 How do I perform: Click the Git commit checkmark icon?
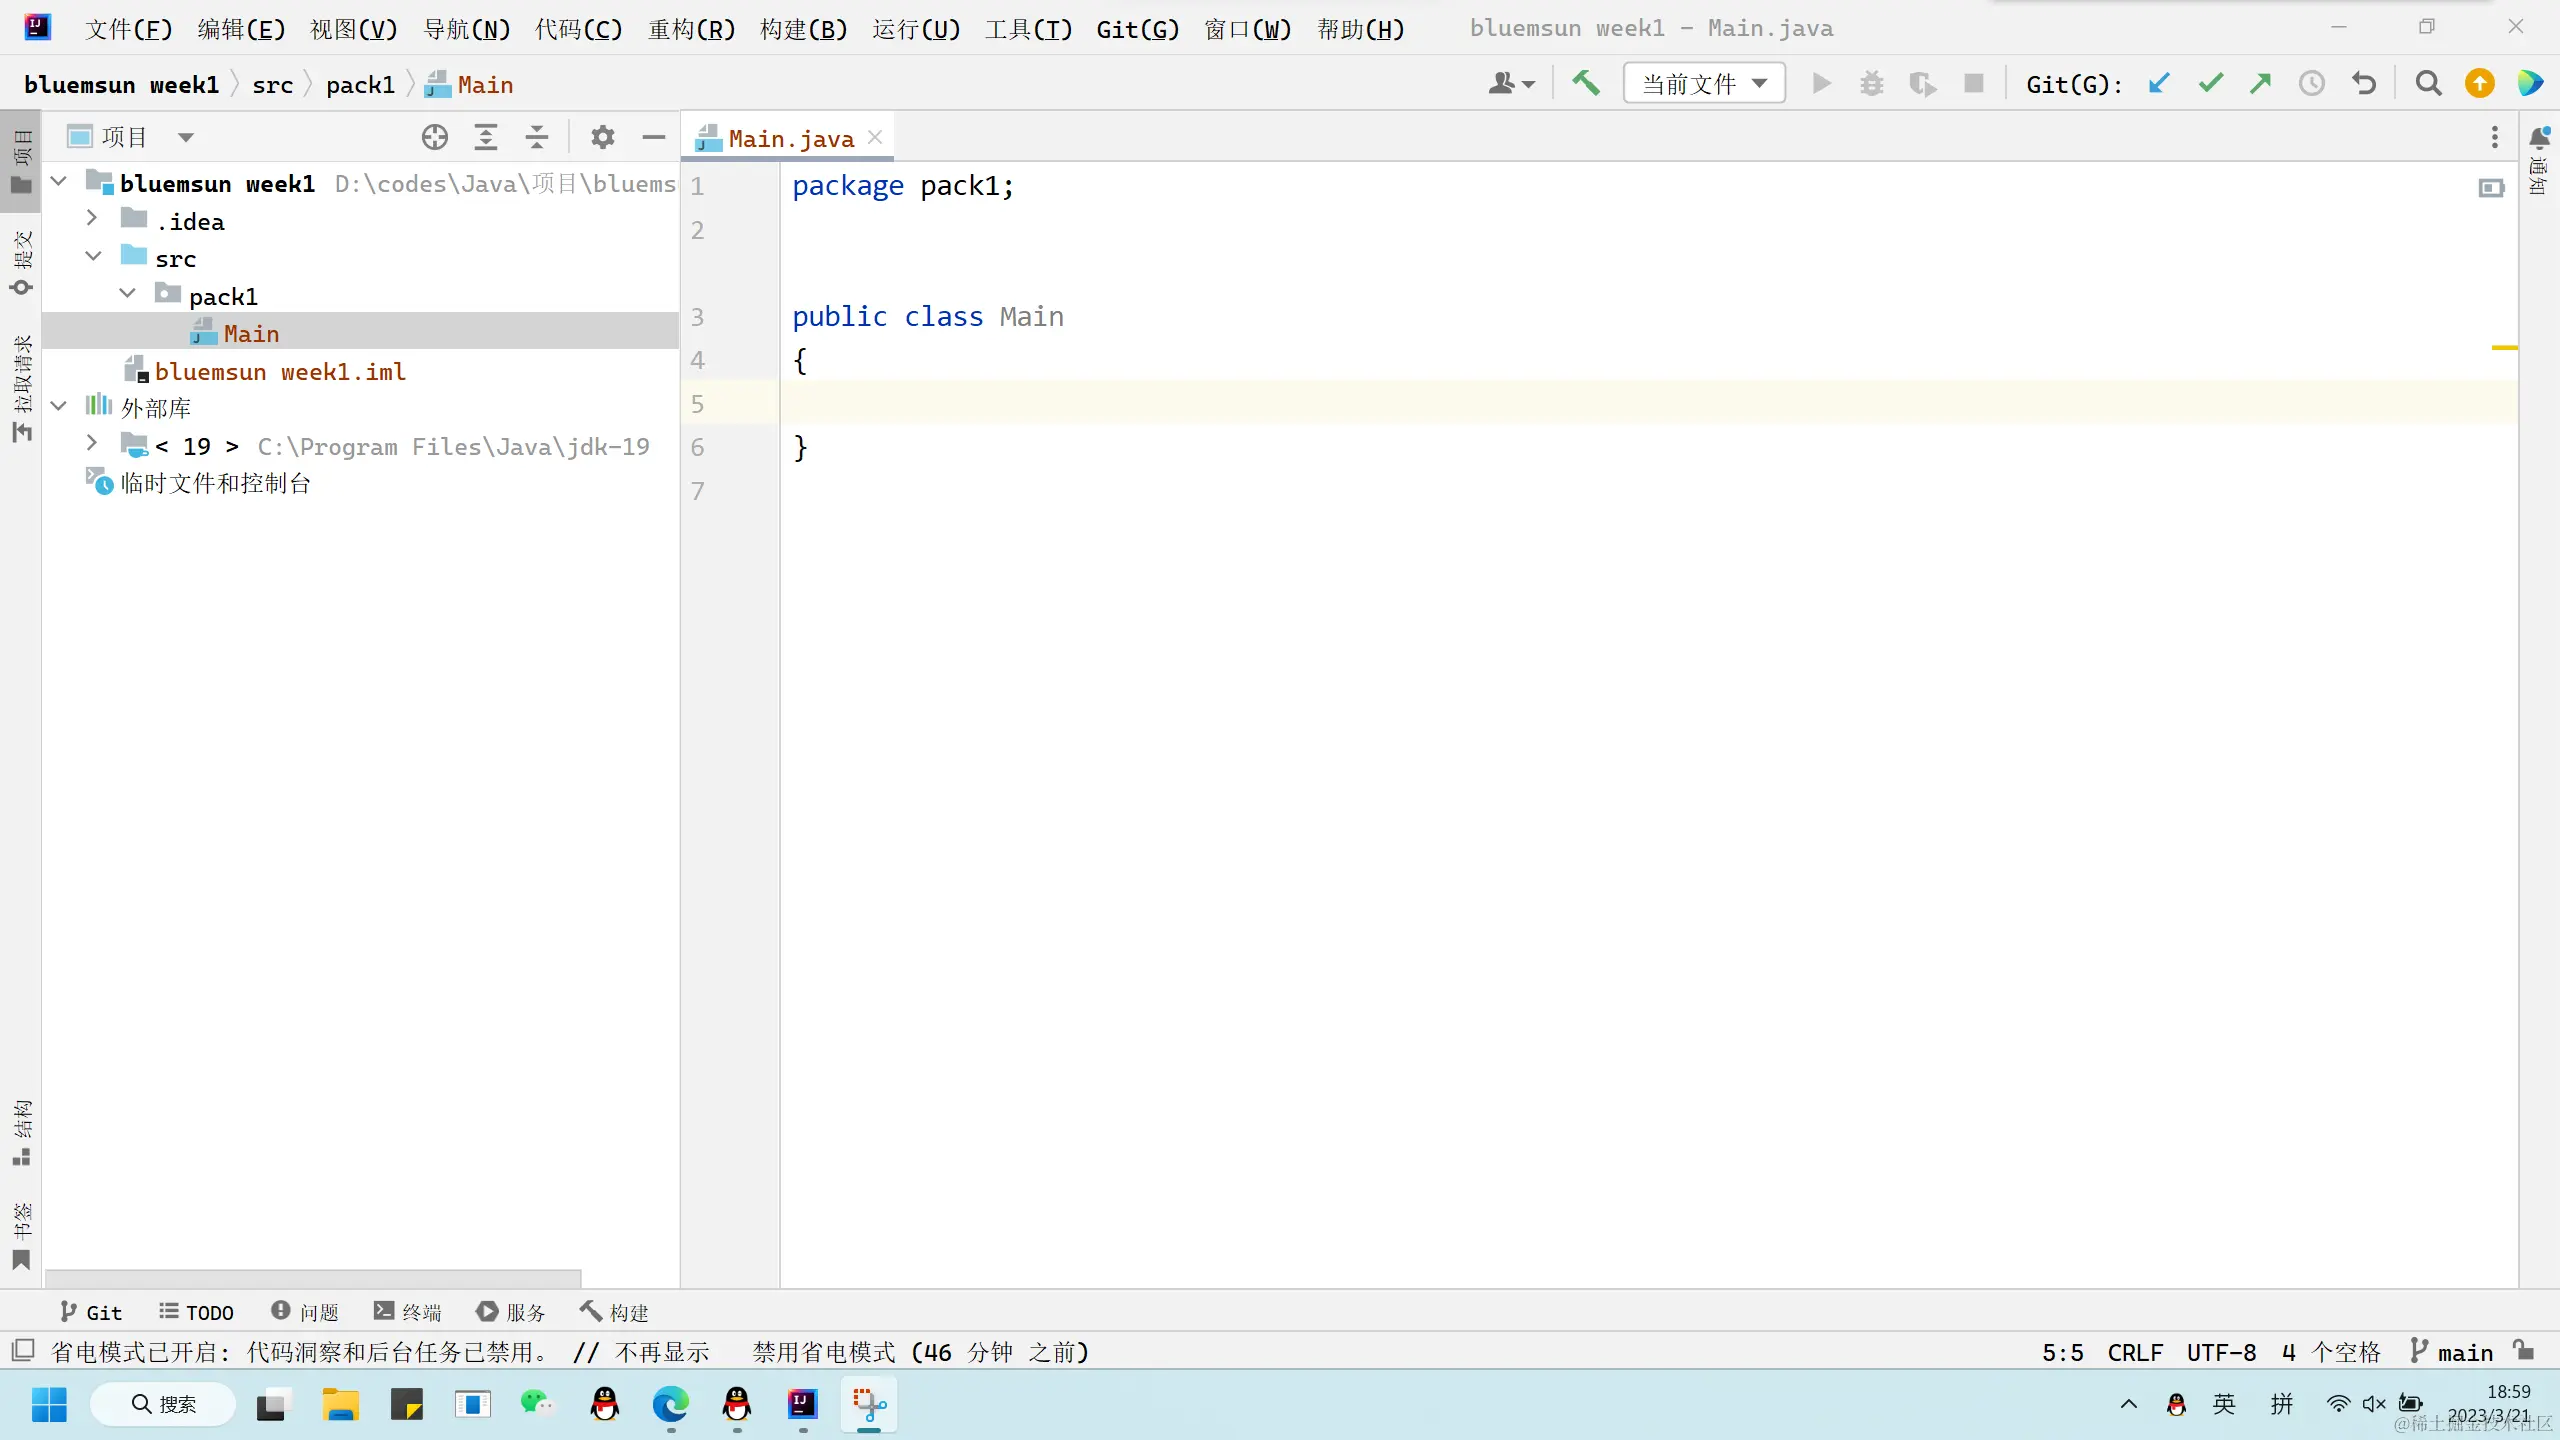click(x=2210, y=84)
